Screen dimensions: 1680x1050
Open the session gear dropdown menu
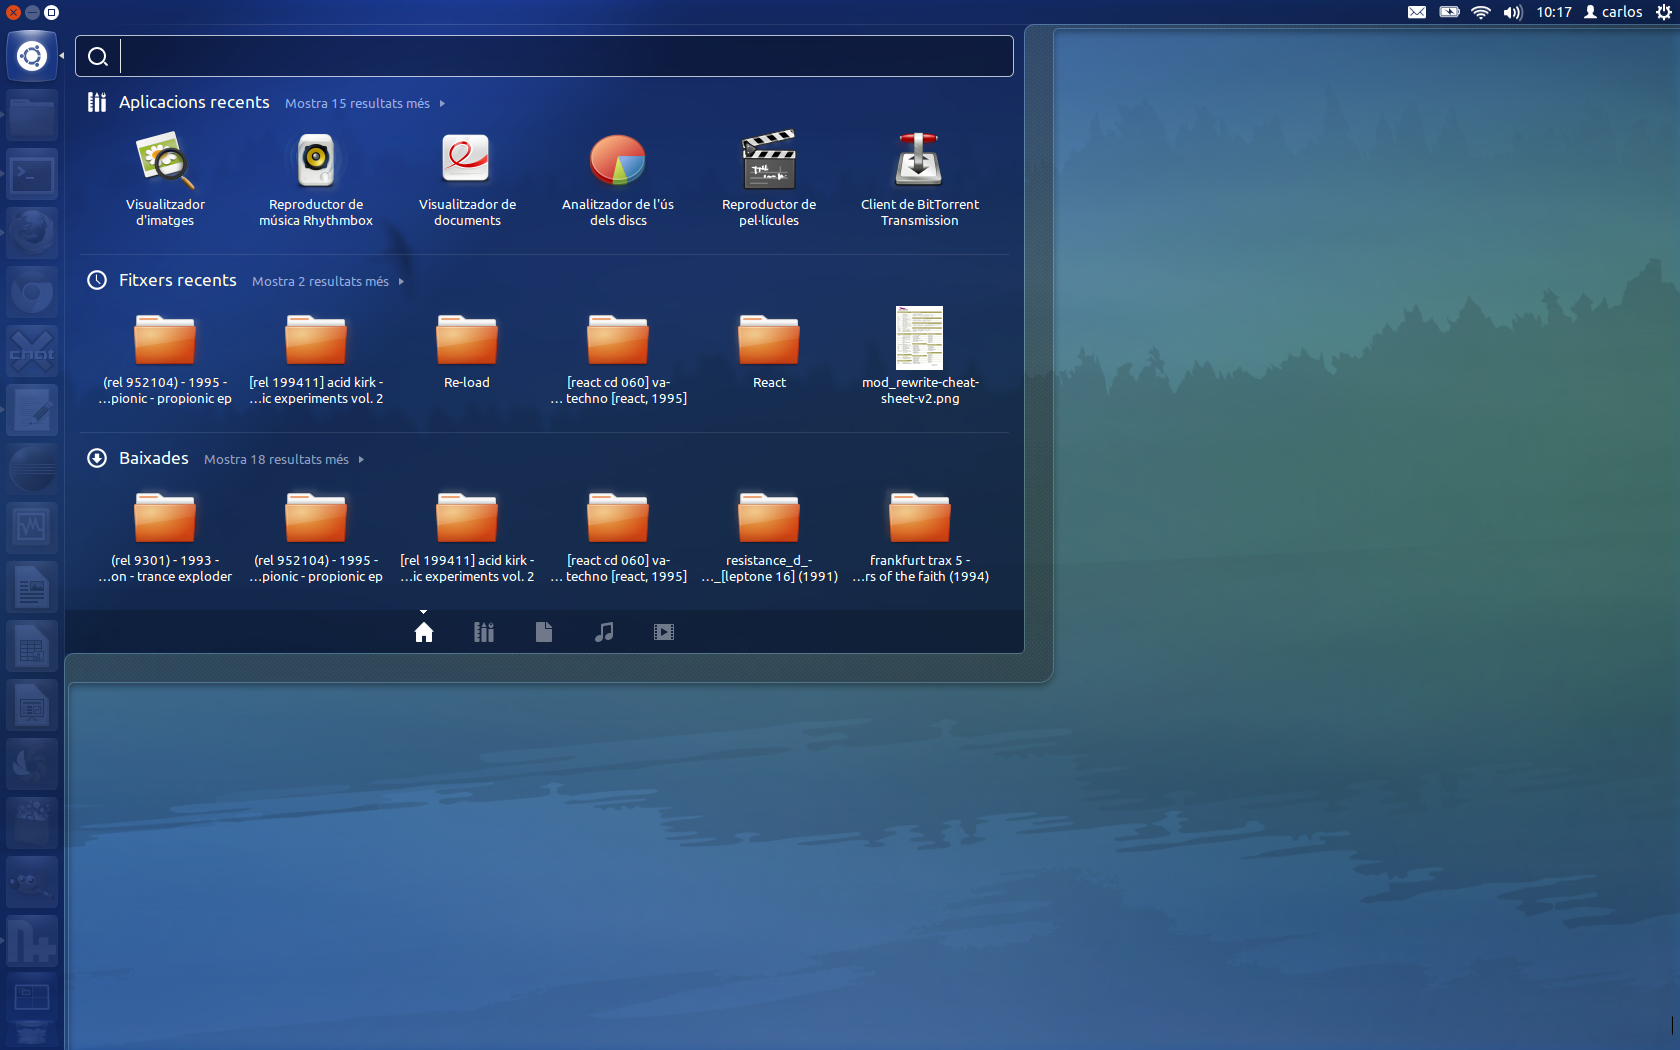coord(1665,12)
